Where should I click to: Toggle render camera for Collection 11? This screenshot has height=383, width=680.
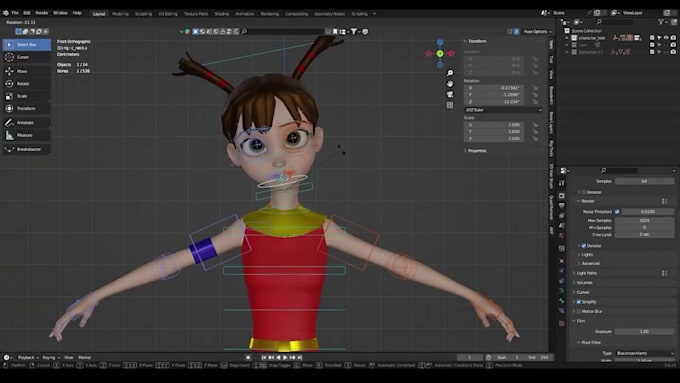673,52
